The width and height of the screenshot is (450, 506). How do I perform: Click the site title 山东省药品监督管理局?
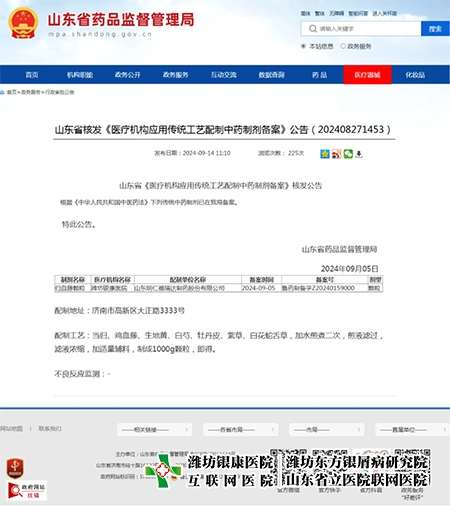click(121, 20)
